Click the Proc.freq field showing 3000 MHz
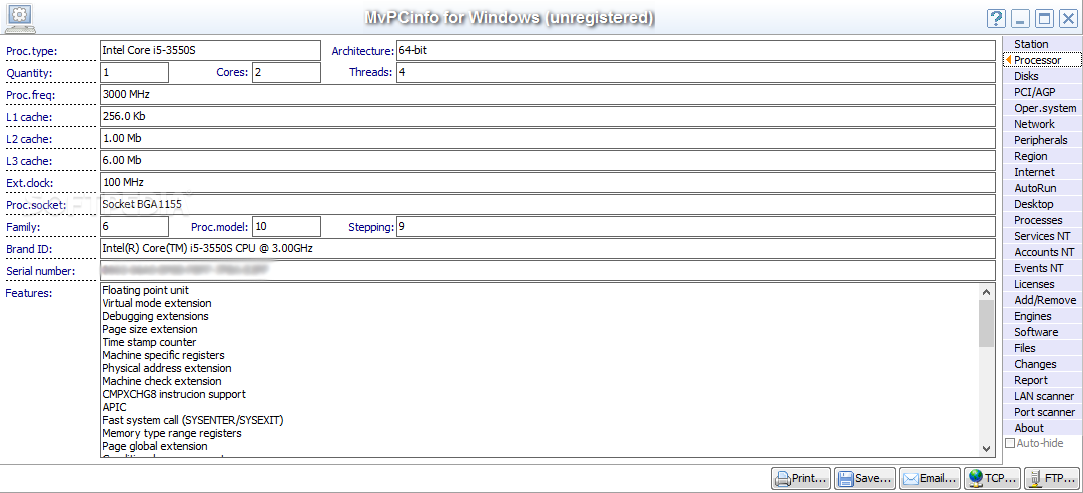 547,94
